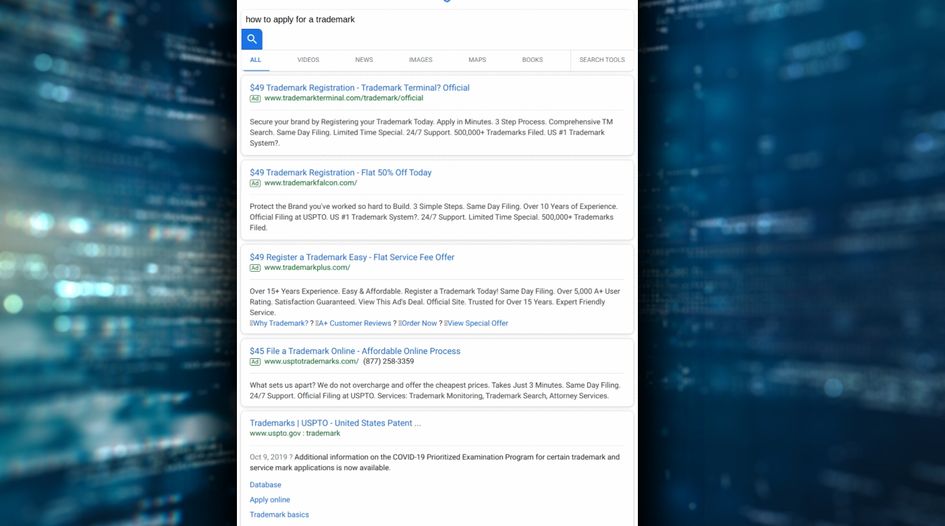Open the 'Database' sitelink under USPTO
Screen dimensions: 945x526
(x=265, y=484)
